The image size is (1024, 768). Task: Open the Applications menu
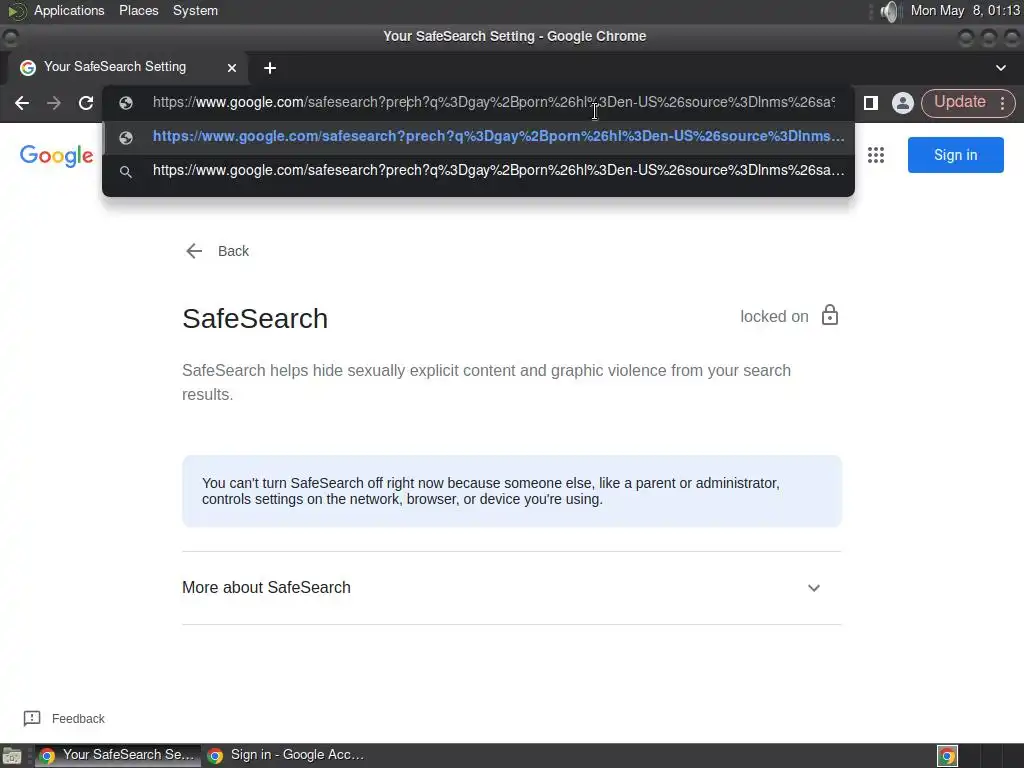[69, 11]
